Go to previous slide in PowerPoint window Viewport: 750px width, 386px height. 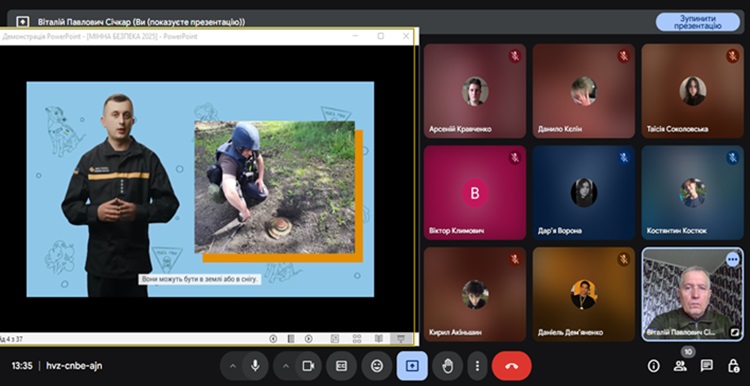[x=273, y=339]
